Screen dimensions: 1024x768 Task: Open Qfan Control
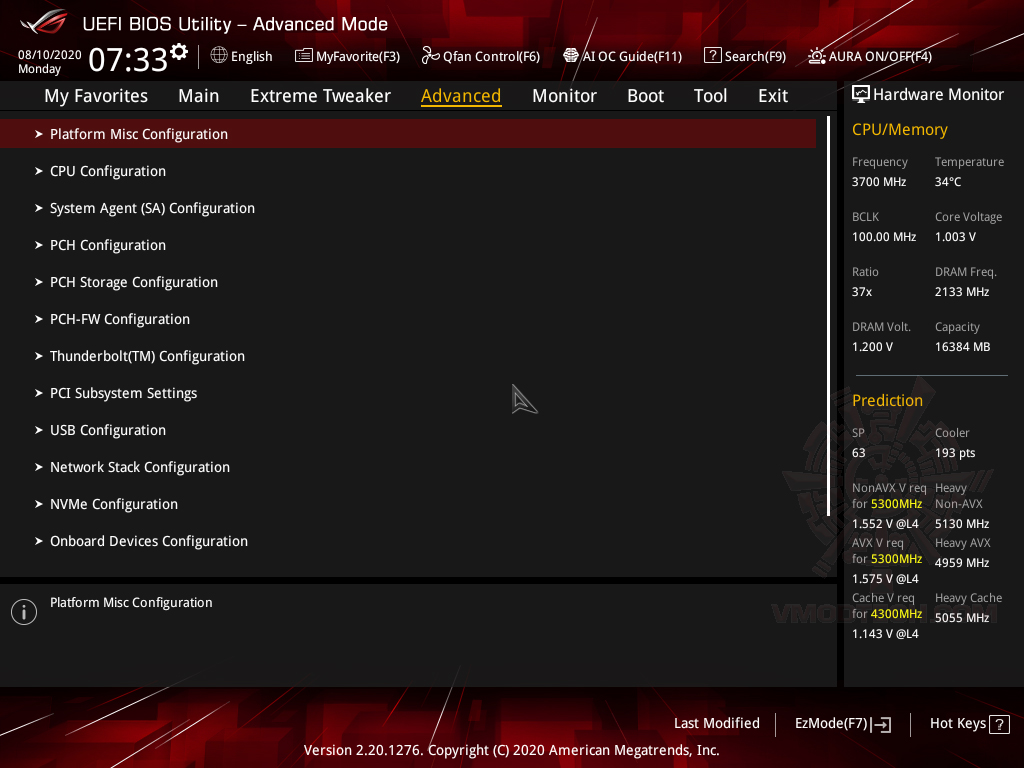point(480,56)
